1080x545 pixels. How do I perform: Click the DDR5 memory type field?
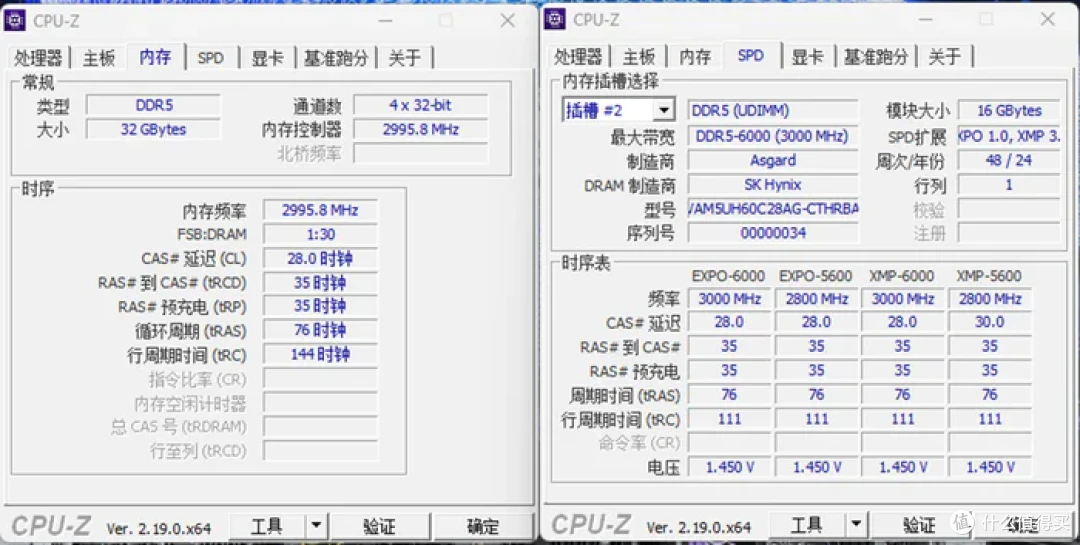coord(154,105)
